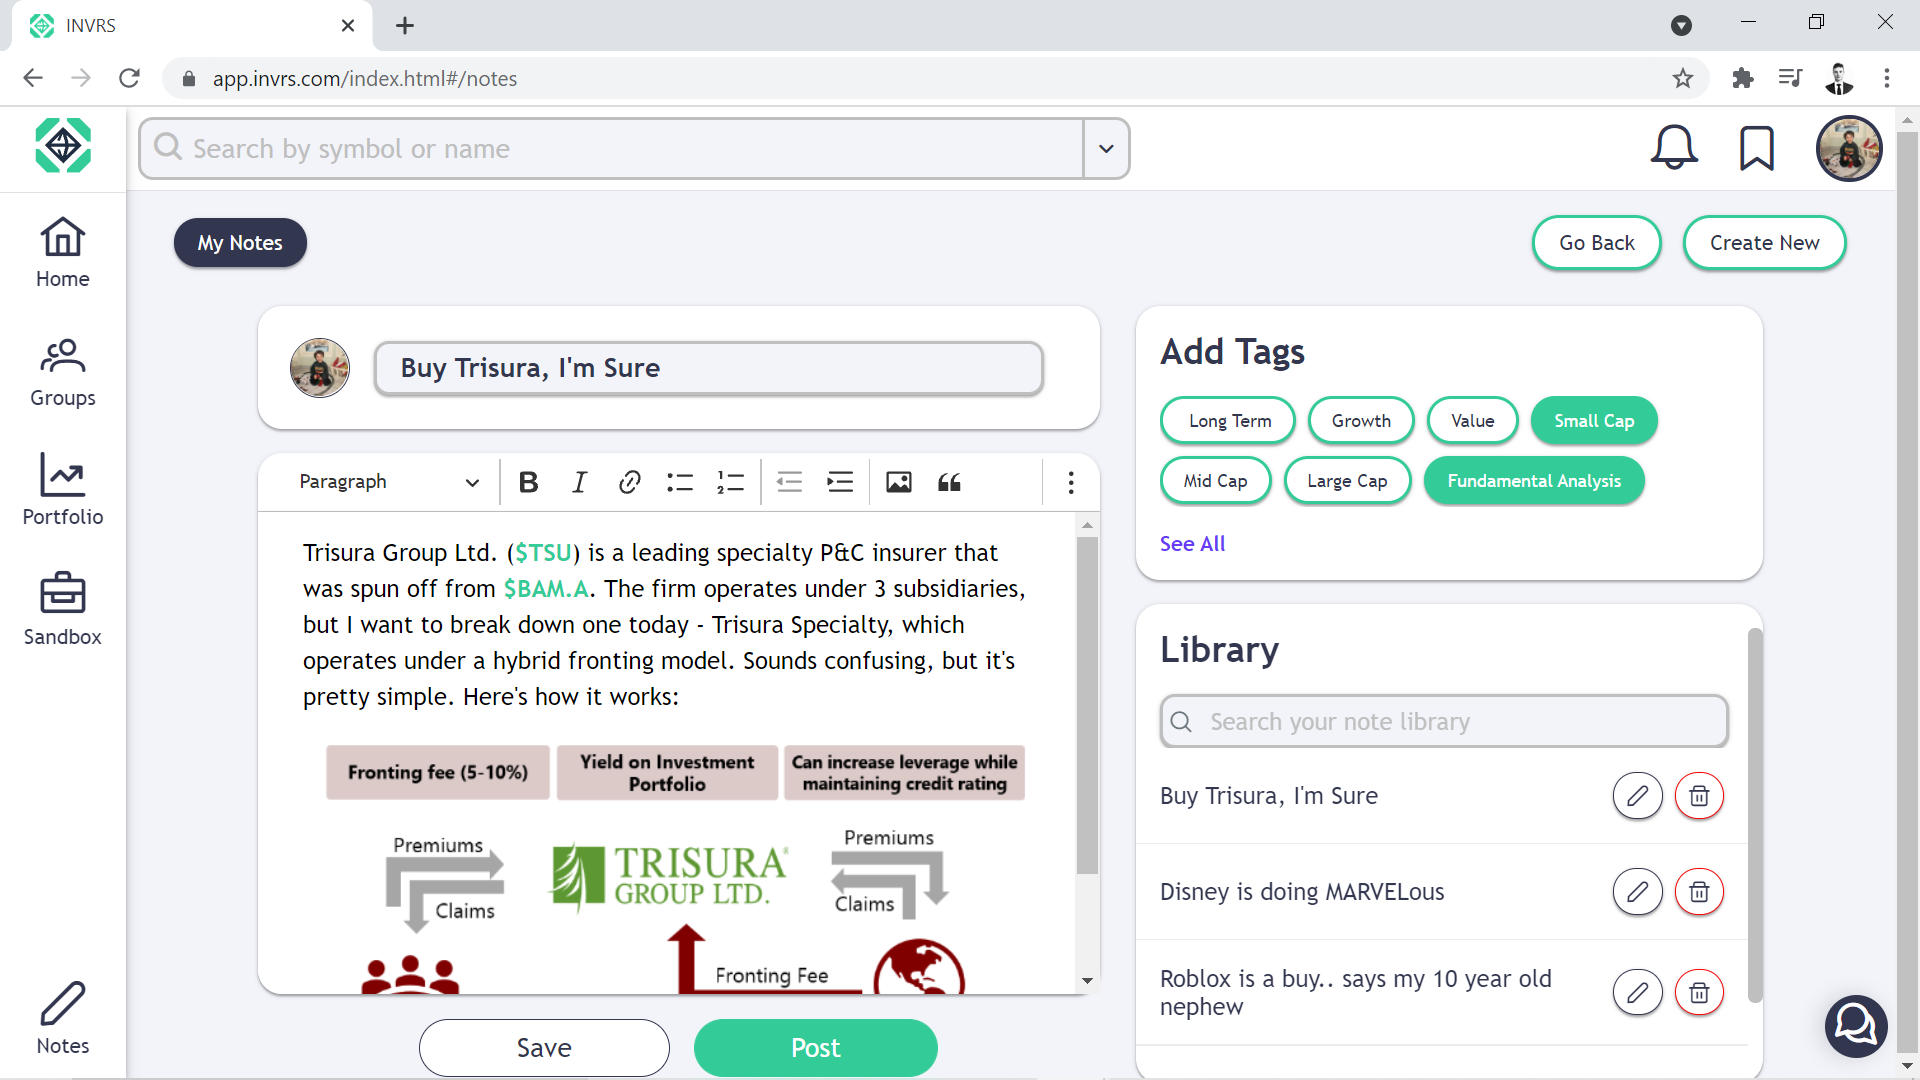Open the $TSU ticker link
Viewport: 1920px width, 1080px height.
543,553
